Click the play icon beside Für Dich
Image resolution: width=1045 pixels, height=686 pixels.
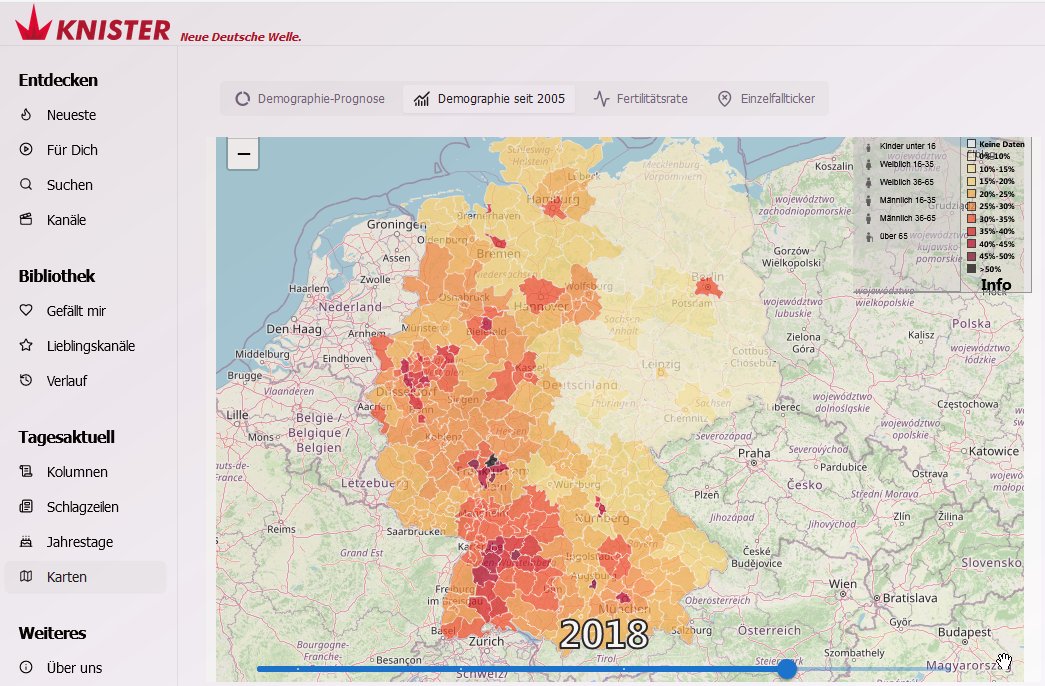pyautogui.click(x=26, y=149)
